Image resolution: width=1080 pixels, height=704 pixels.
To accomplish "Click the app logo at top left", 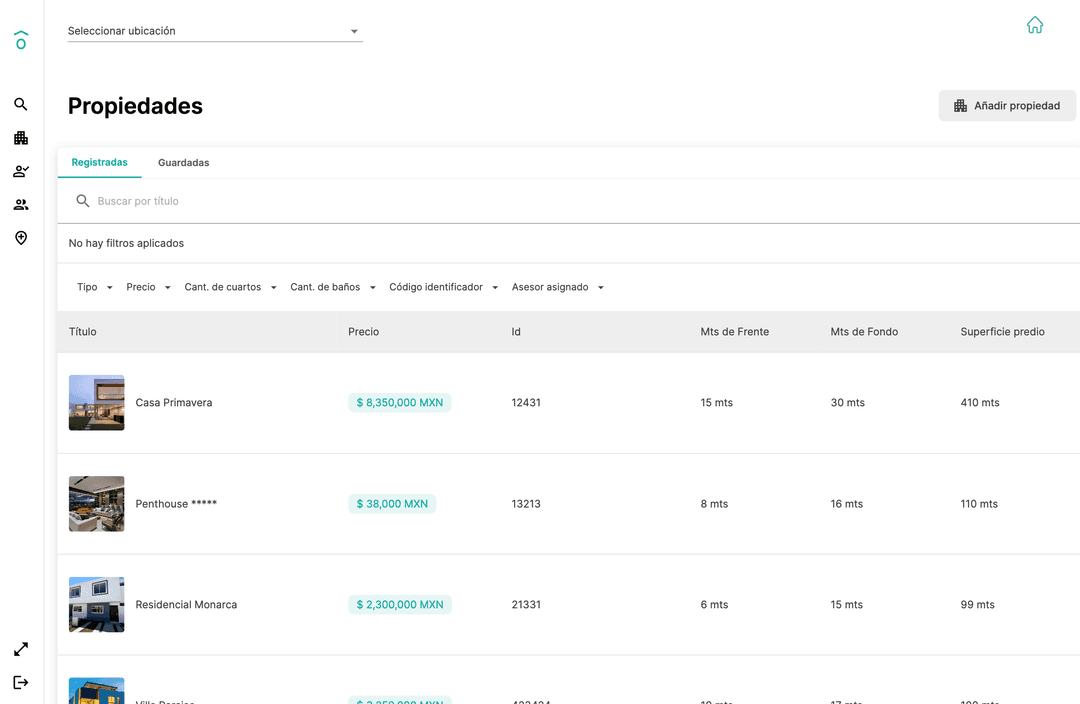I will click(21, 40).
